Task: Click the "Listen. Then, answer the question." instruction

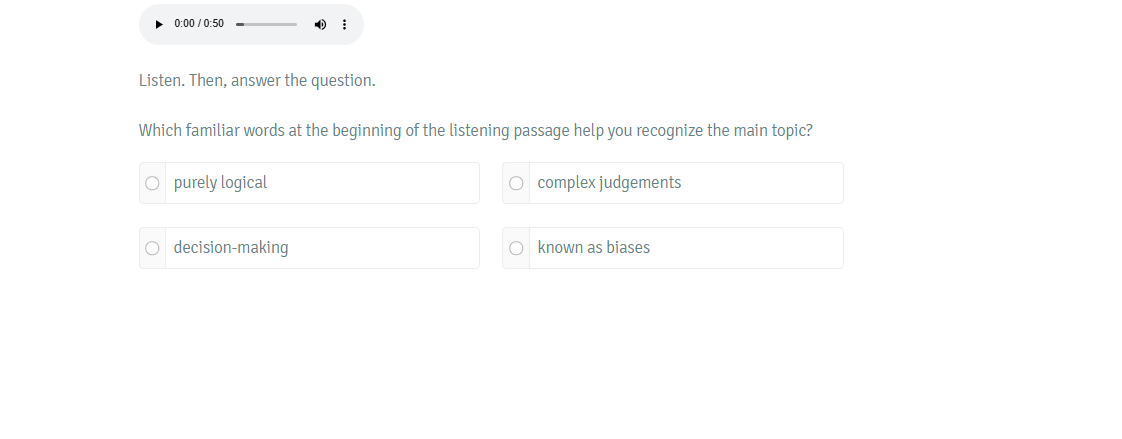Action: pyautogui.click(x=257, y=81)
